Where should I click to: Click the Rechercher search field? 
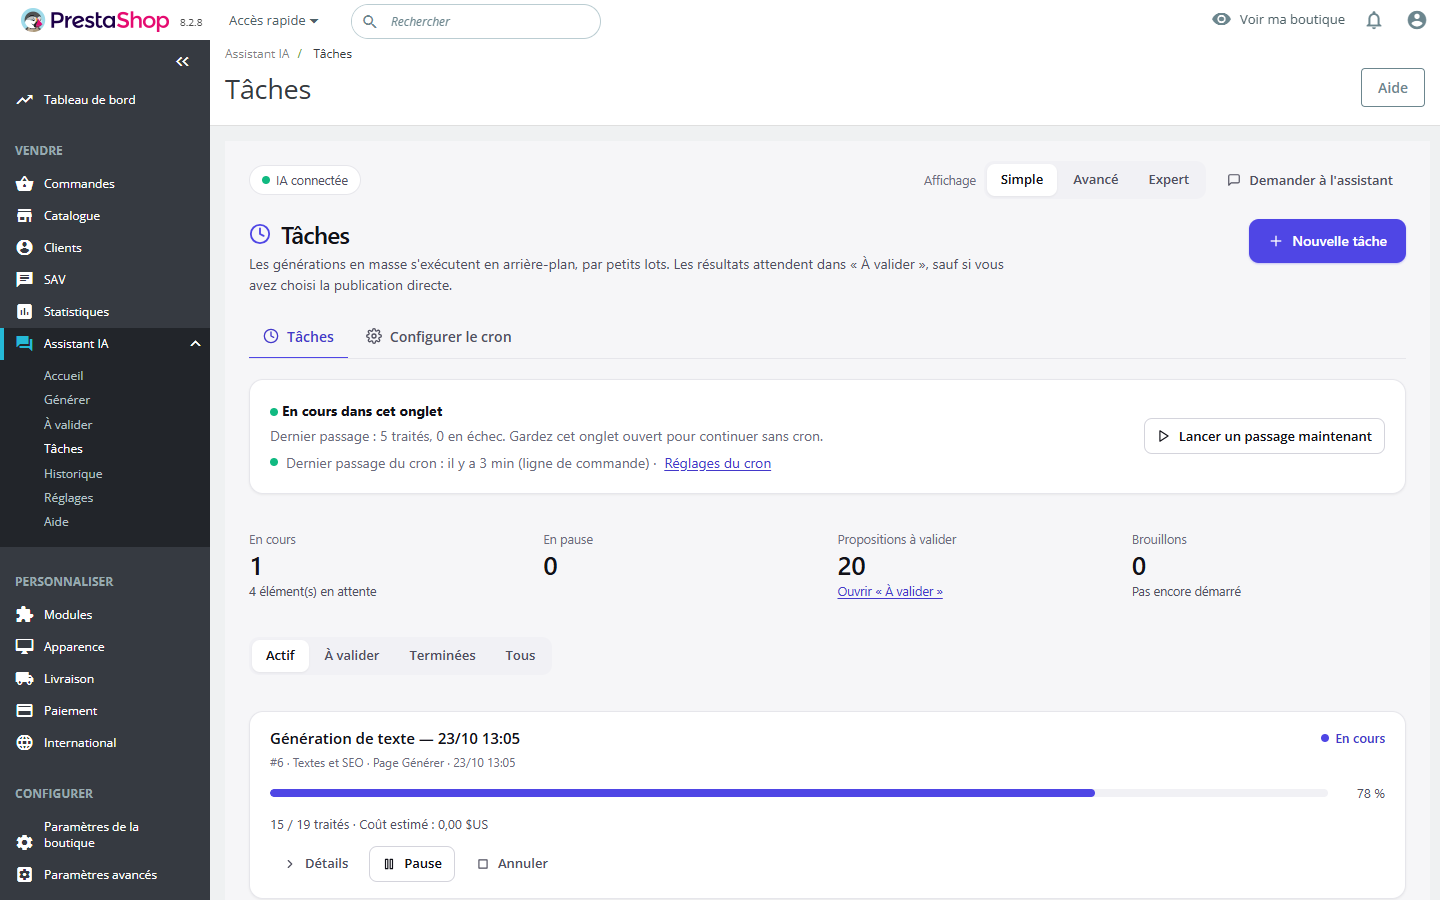(x=476, y=21)
